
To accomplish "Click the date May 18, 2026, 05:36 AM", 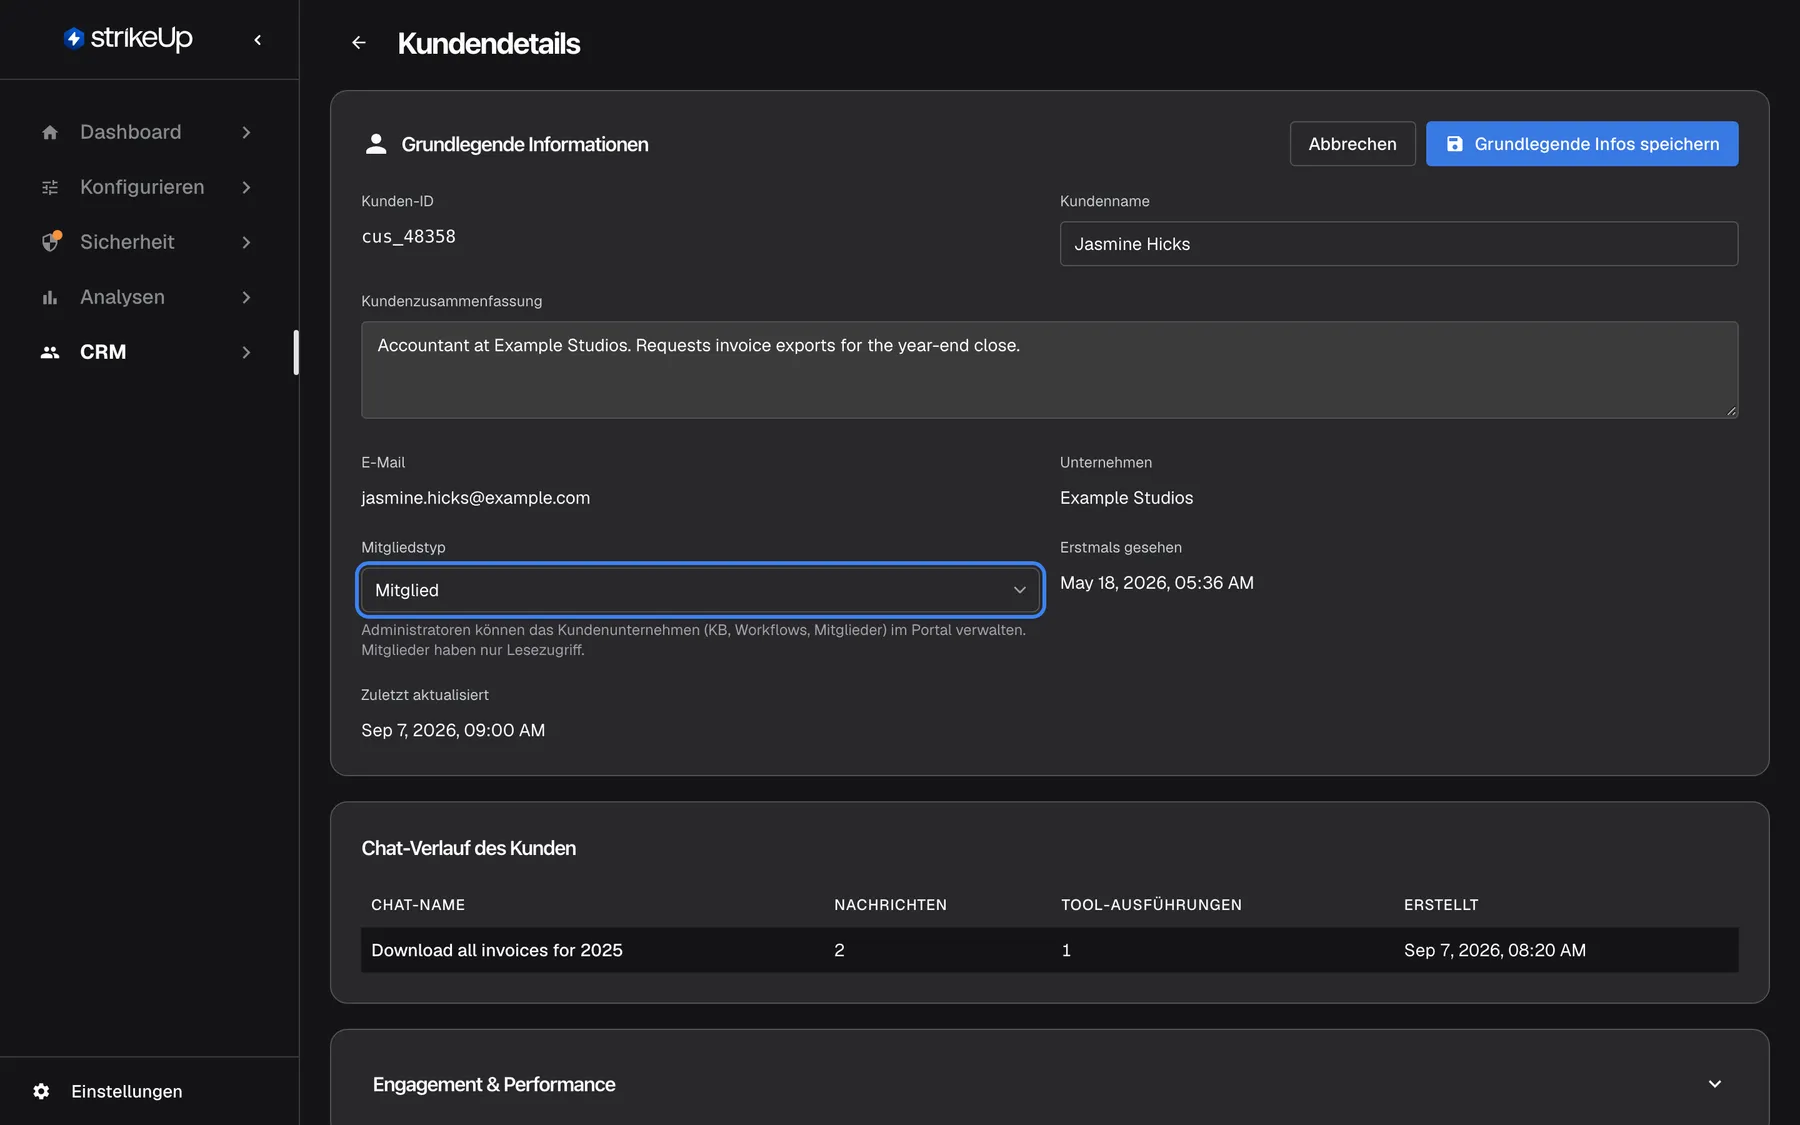I will pyautogui.click(x=1156, y=583).
